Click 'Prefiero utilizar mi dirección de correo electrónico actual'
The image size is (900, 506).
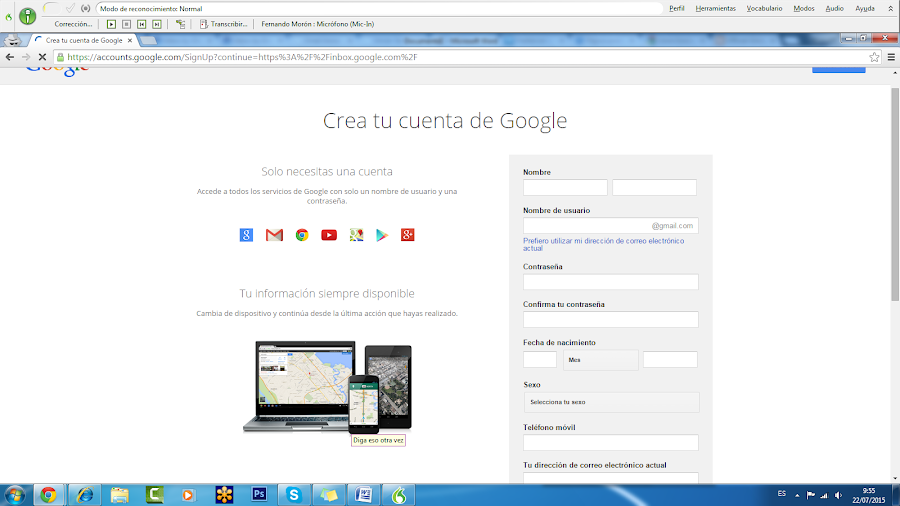point(603,244)
